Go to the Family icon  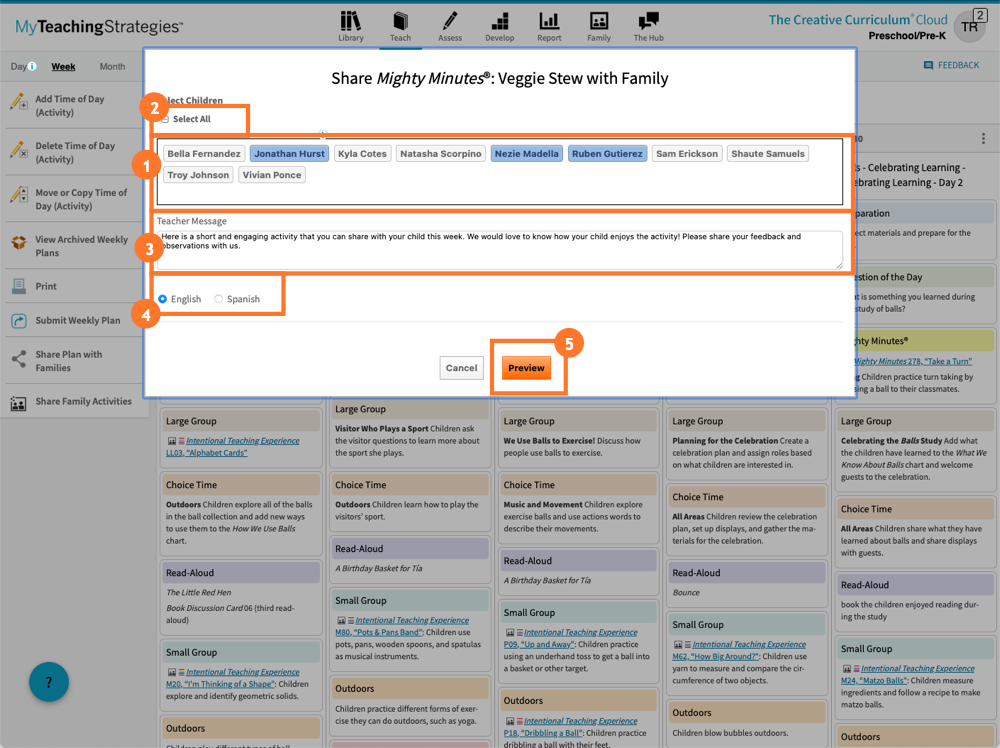tap(599, 22)
